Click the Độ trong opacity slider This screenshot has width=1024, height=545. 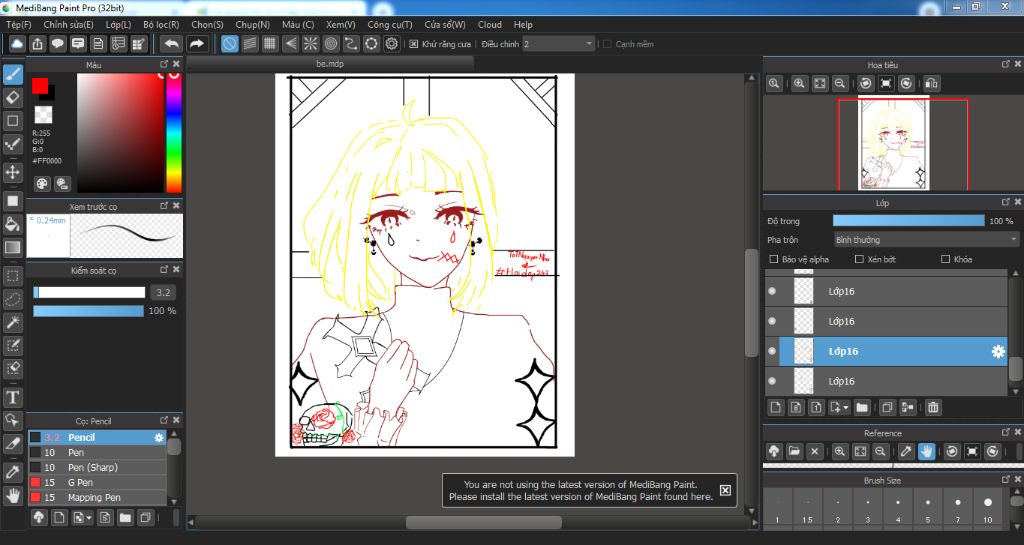(908, 221)
